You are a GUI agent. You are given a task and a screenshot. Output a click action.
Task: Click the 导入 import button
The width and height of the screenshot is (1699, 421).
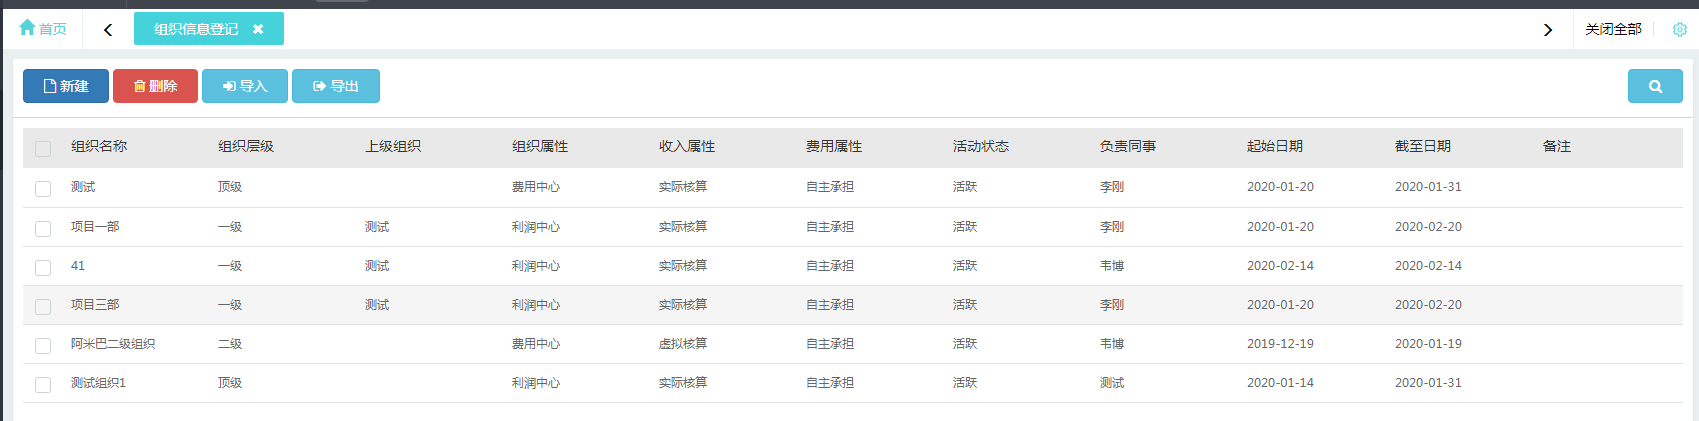click(245, 86)
